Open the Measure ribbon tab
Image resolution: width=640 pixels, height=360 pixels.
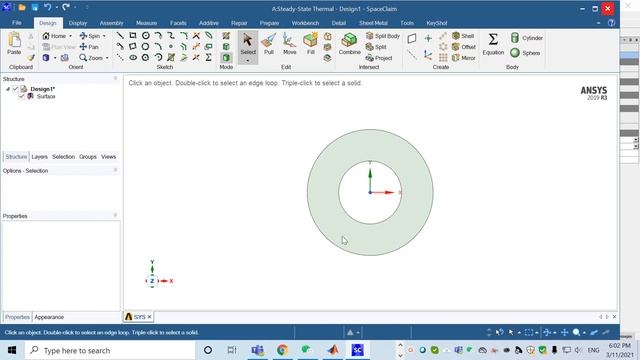(x=146, y=23)
